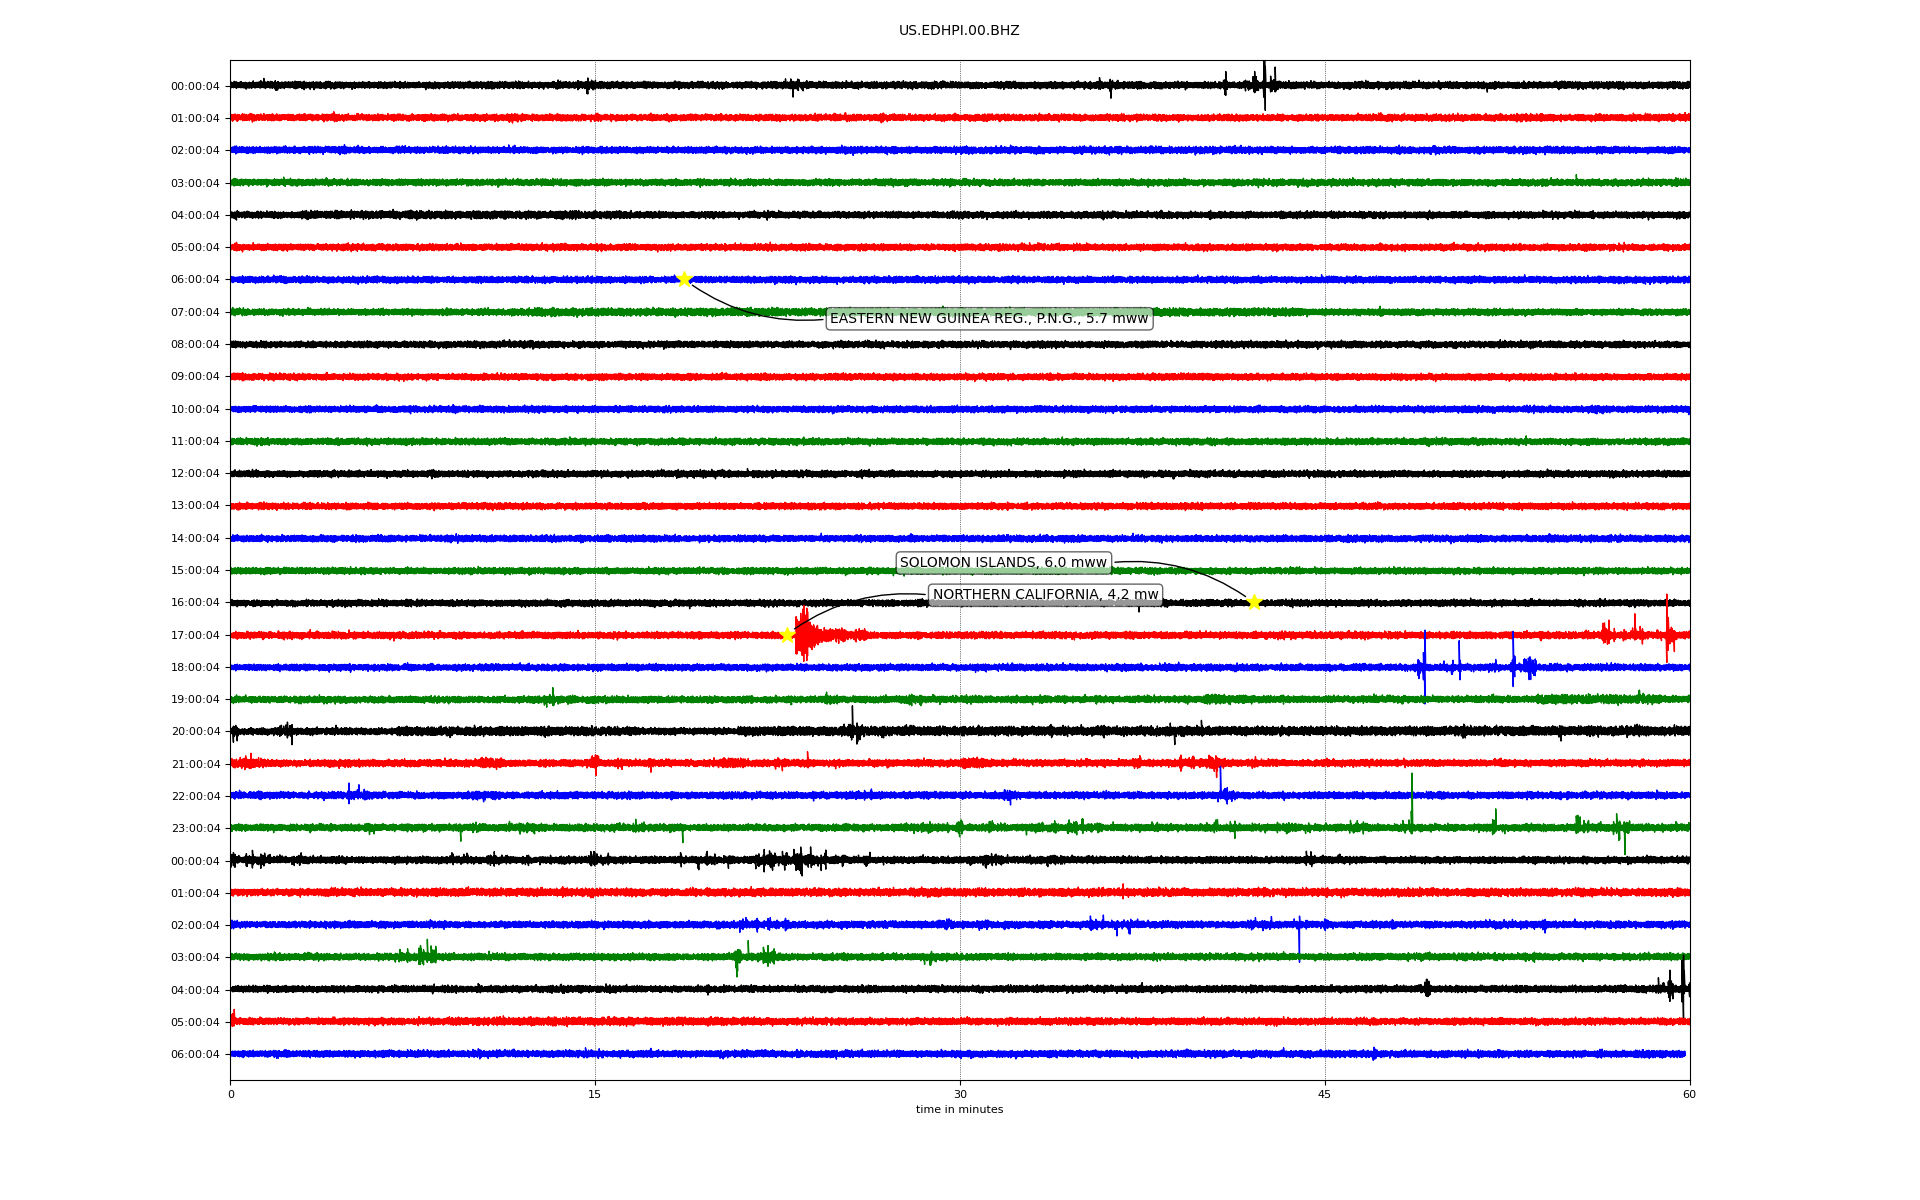Click the 30 tick on x-axis
The height and width of the screenshot is (1200, 1920).
click(960, 1094)
